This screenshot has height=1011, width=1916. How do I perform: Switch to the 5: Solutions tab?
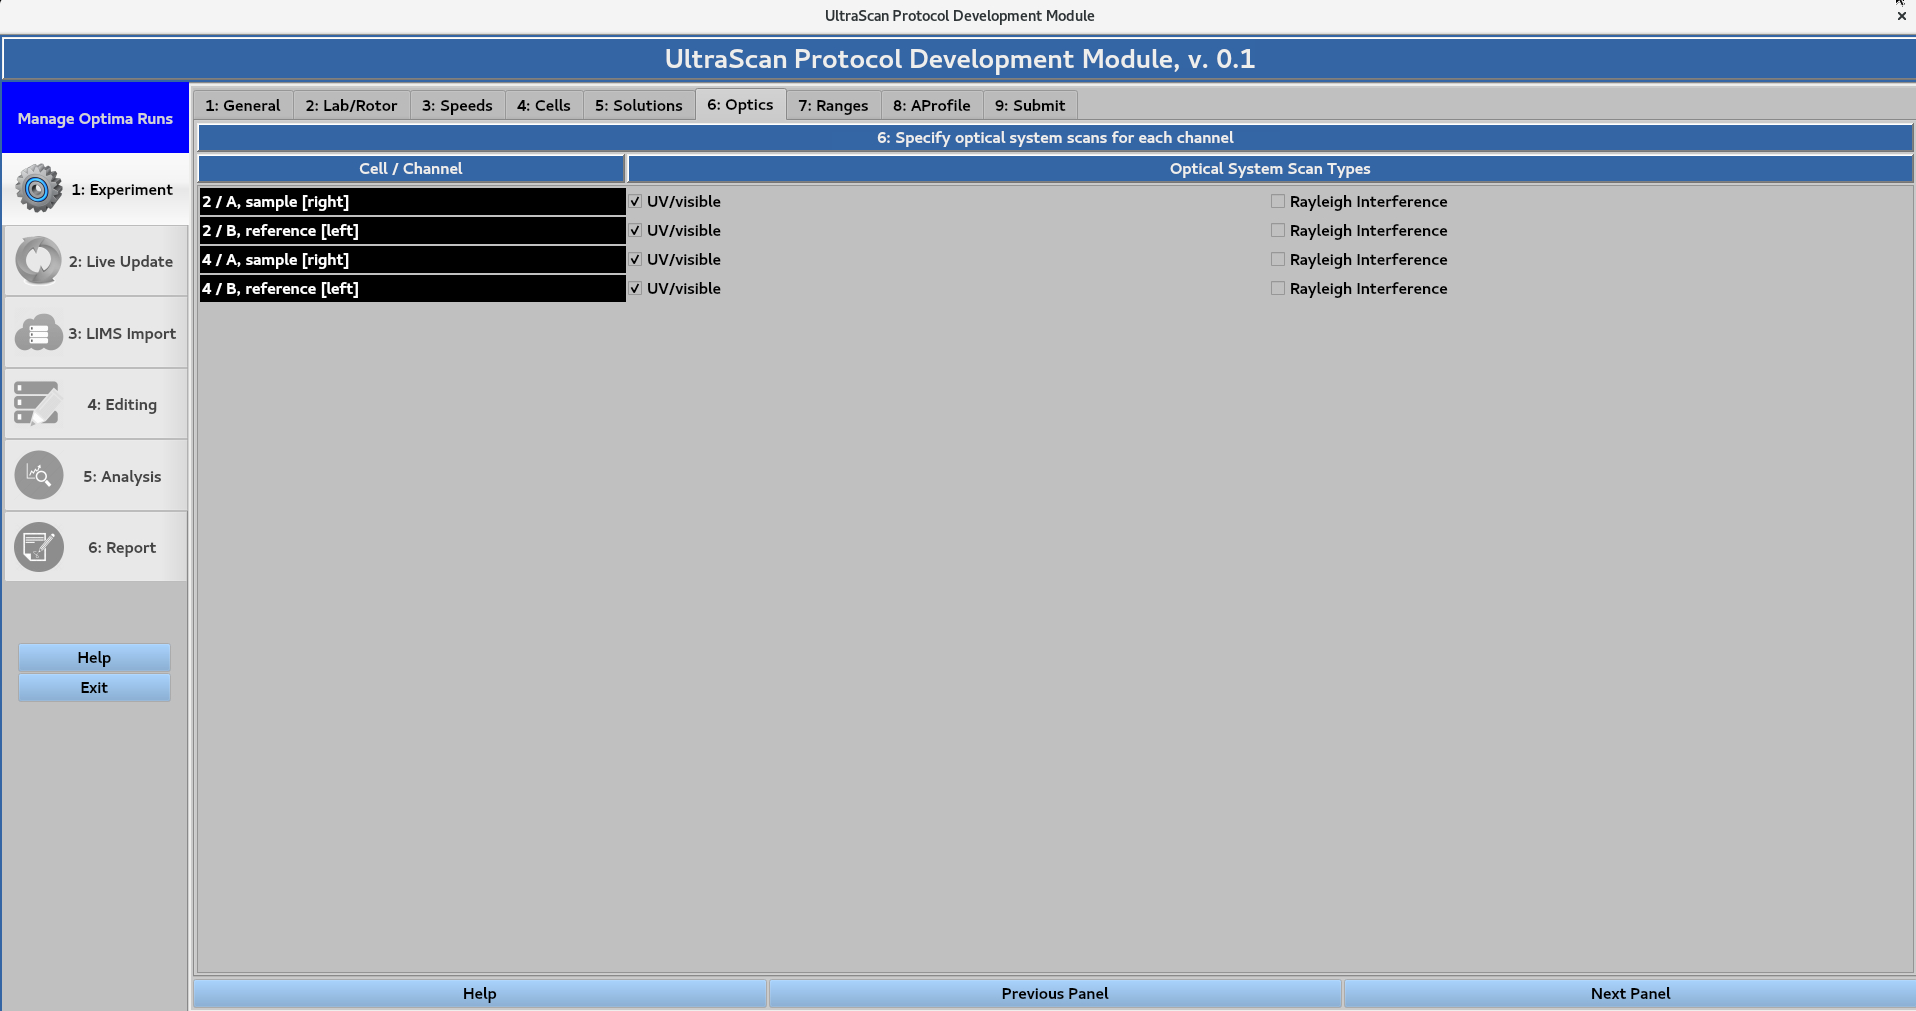click(638, 105)
